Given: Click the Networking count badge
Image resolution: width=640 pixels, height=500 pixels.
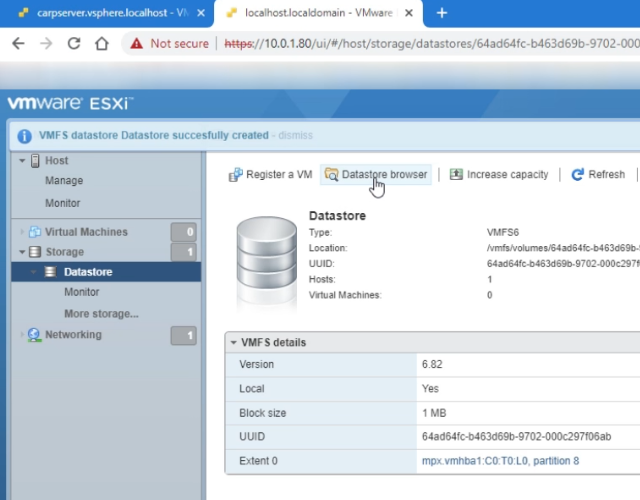Looking at the screenshot, I should pyautogui.click(x=184, y=336).
